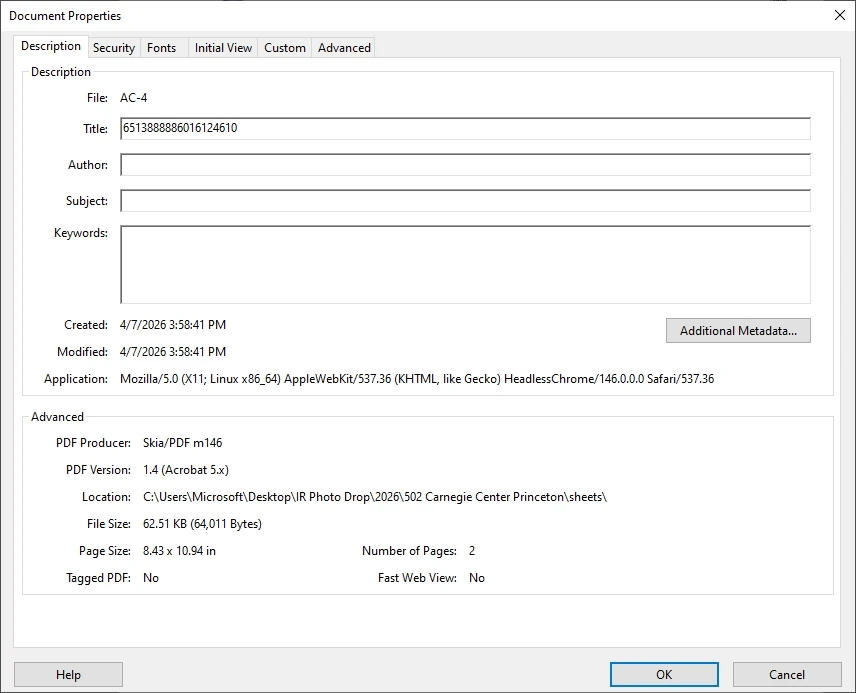Open the Fonts tab
856x693 pixels.
(161, 47)
